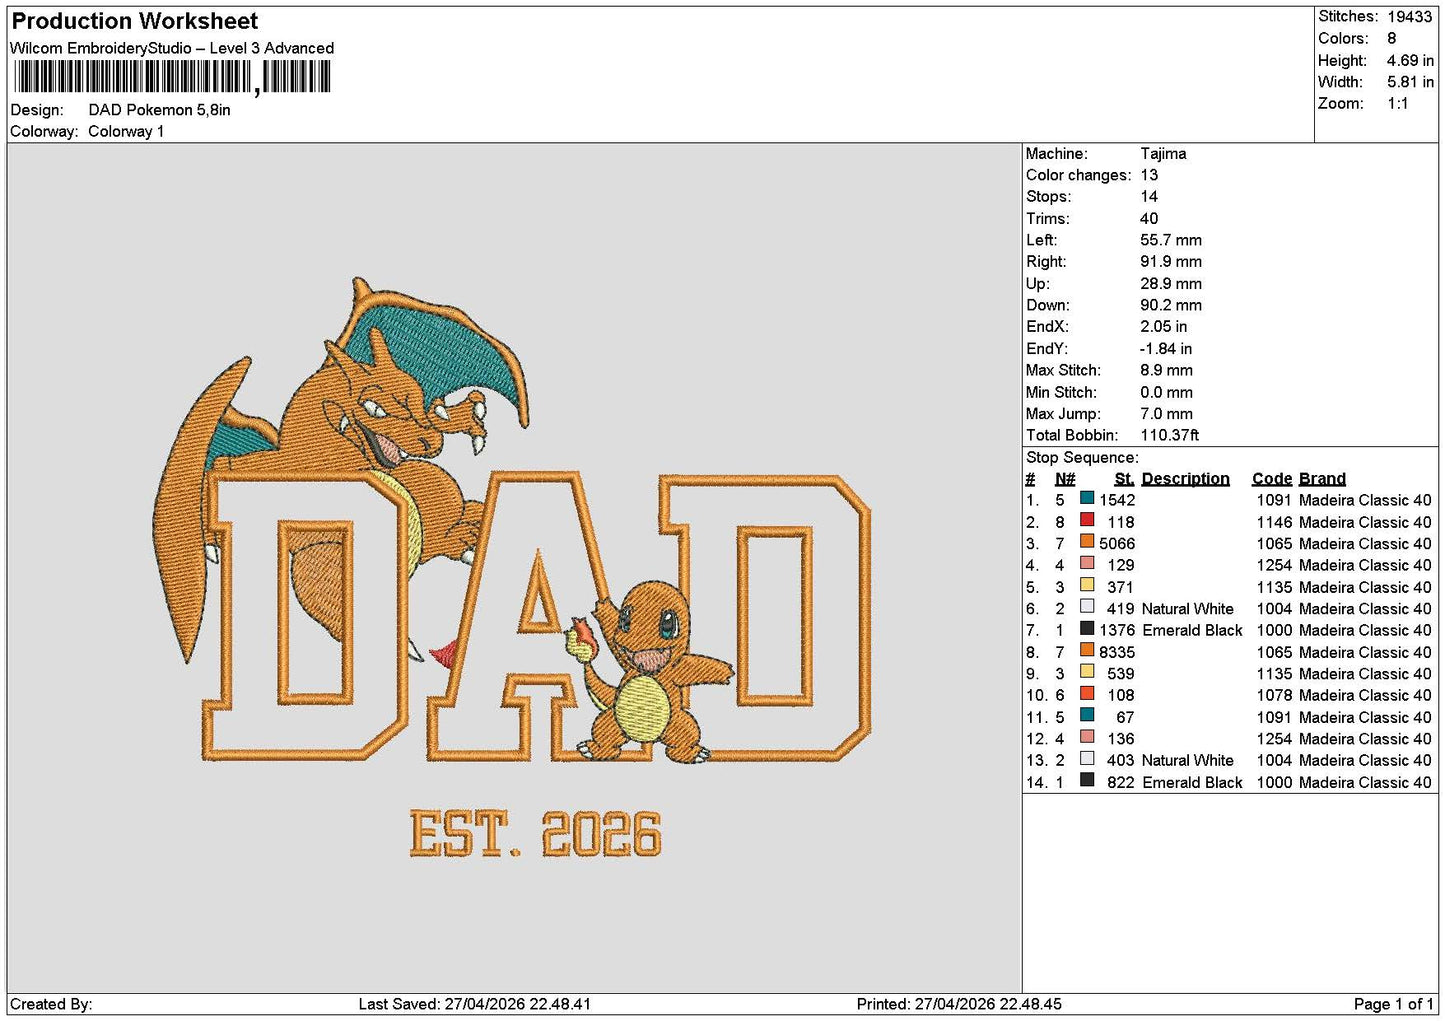Click the orange-red swatch in stop row 10
Viewport: 1445px width, 1021px height.
pyautogui.click(x=1087, y=694)
